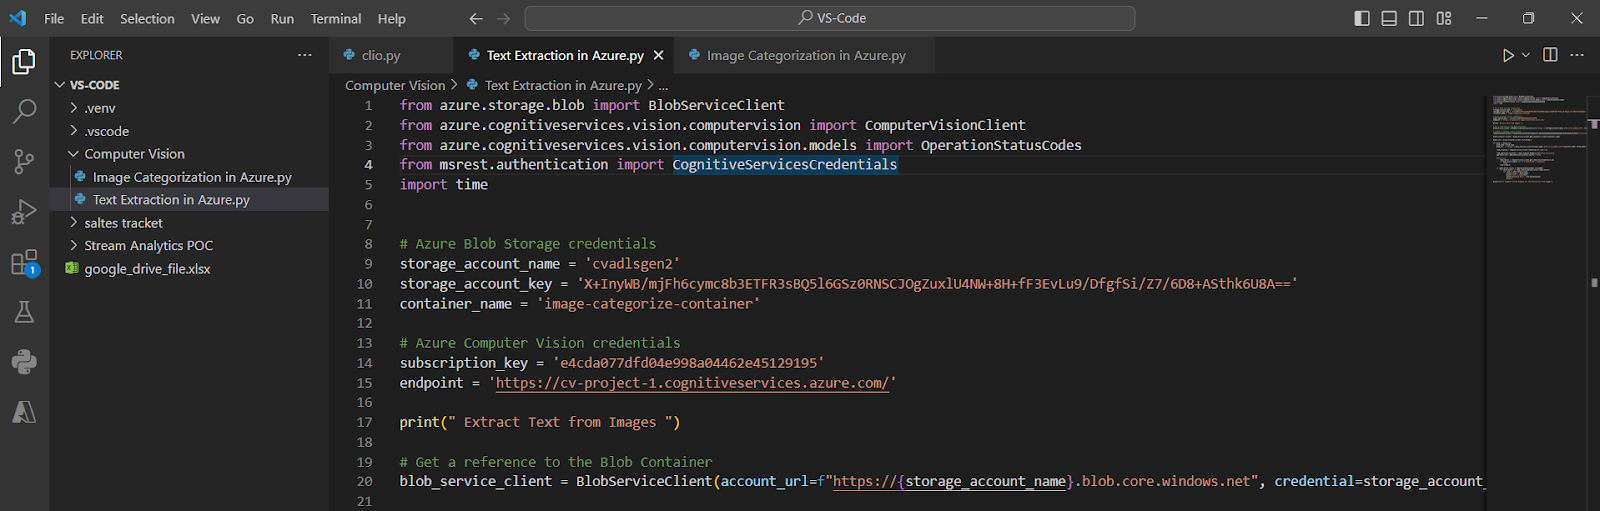
Task: Open Explorer Views and More Actions ellipsis
Action: pyautogui.click(x=305, y=55)
